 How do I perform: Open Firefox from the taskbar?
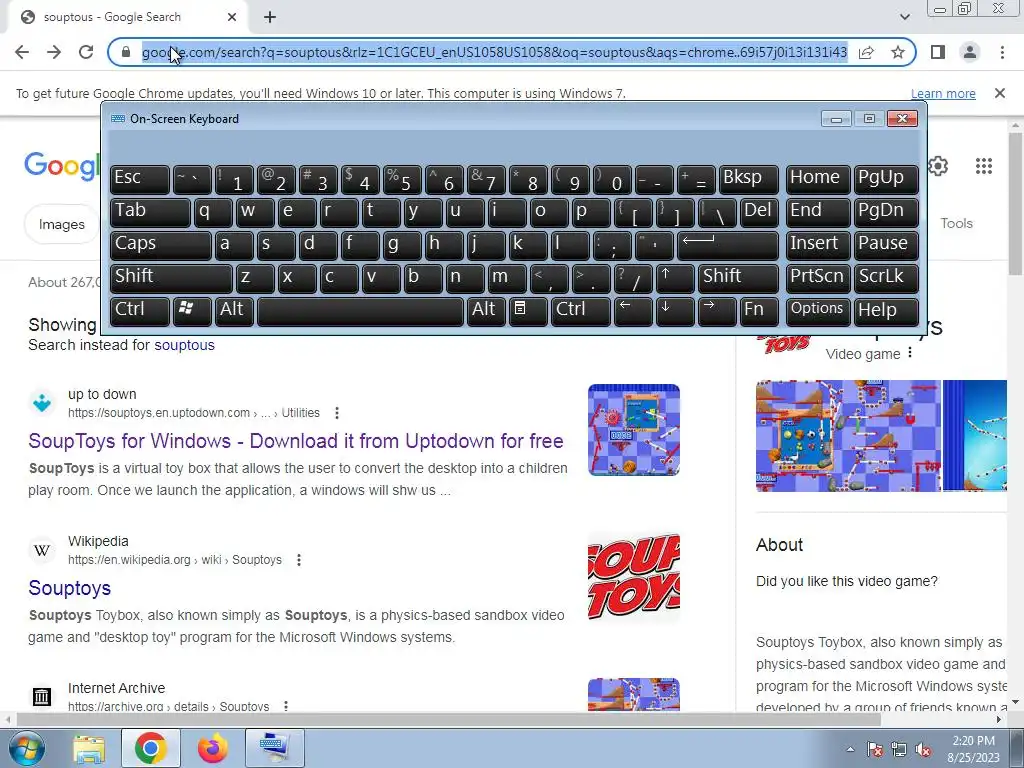[213, 748]
